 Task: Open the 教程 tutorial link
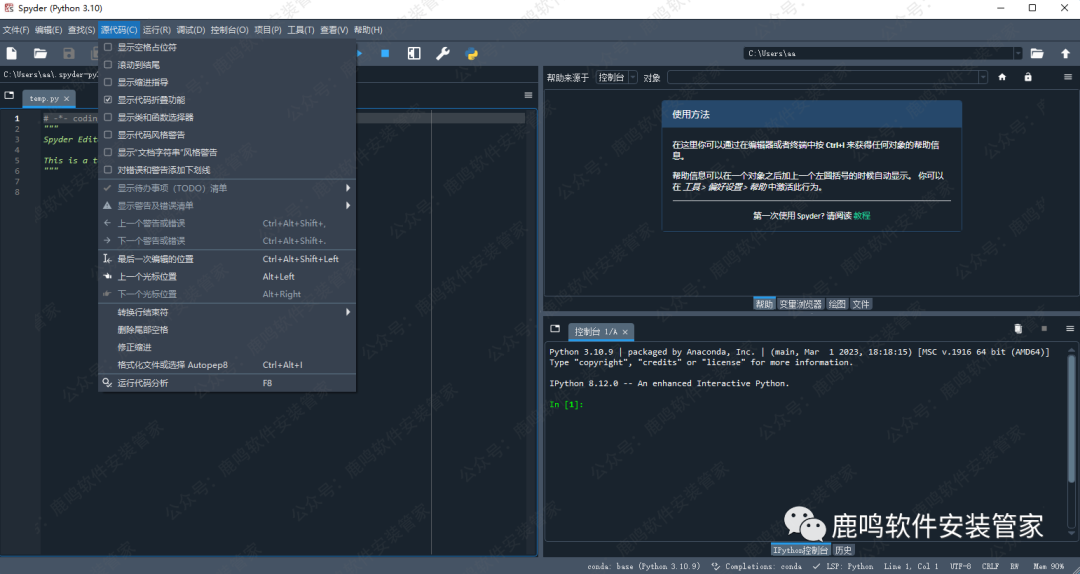(861, 216)
